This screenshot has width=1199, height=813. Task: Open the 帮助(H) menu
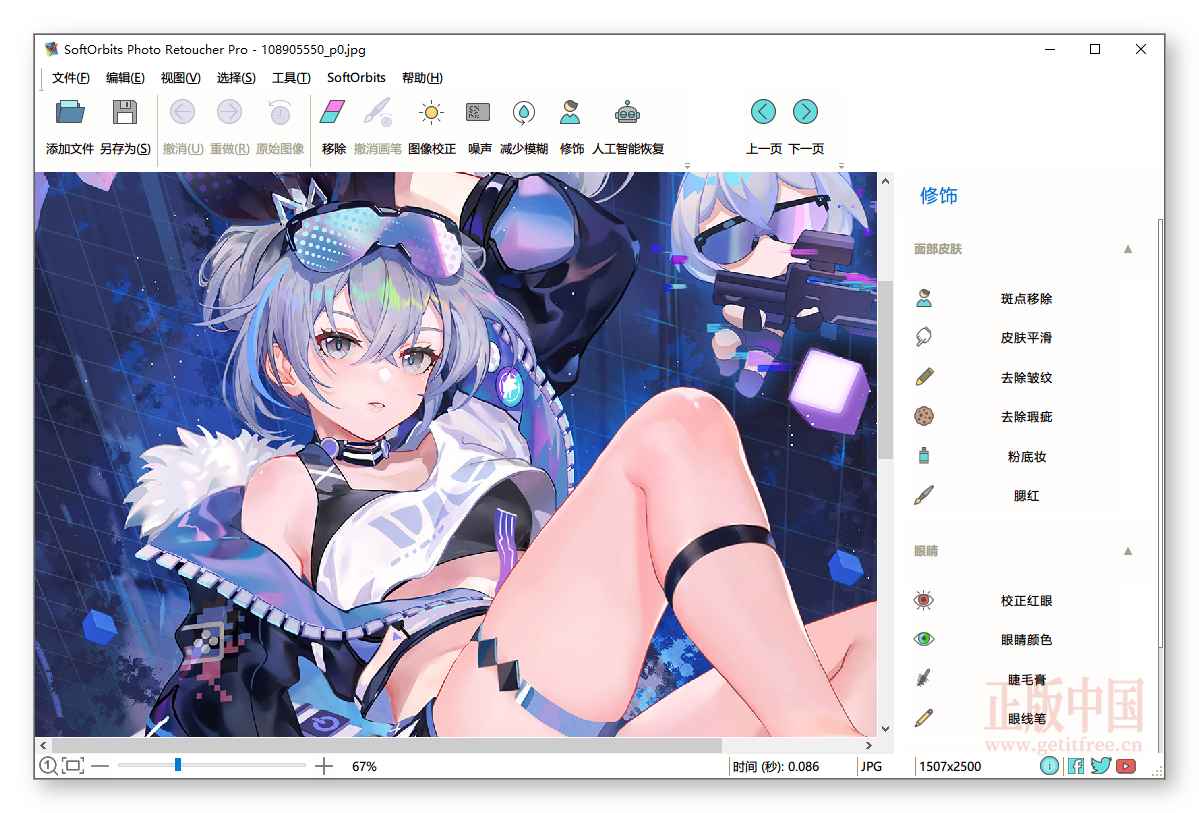coord(422,77)
